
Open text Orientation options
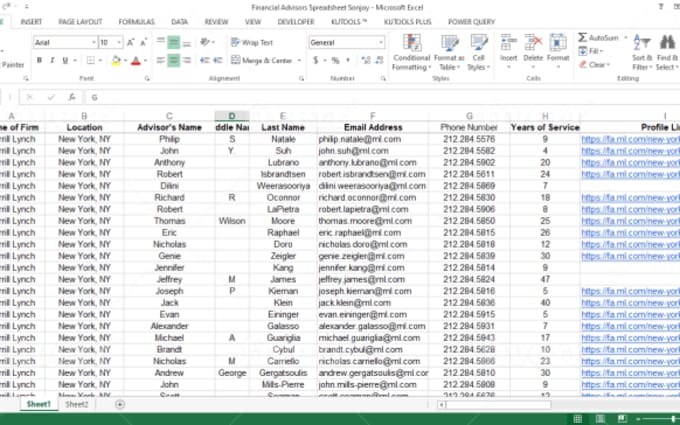tap(207, 42)
